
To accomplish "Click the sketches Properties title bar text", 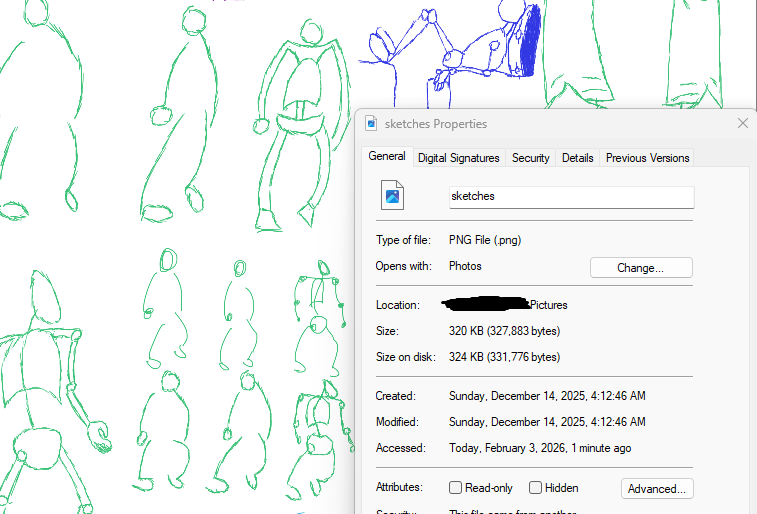I will pos(436,124).
